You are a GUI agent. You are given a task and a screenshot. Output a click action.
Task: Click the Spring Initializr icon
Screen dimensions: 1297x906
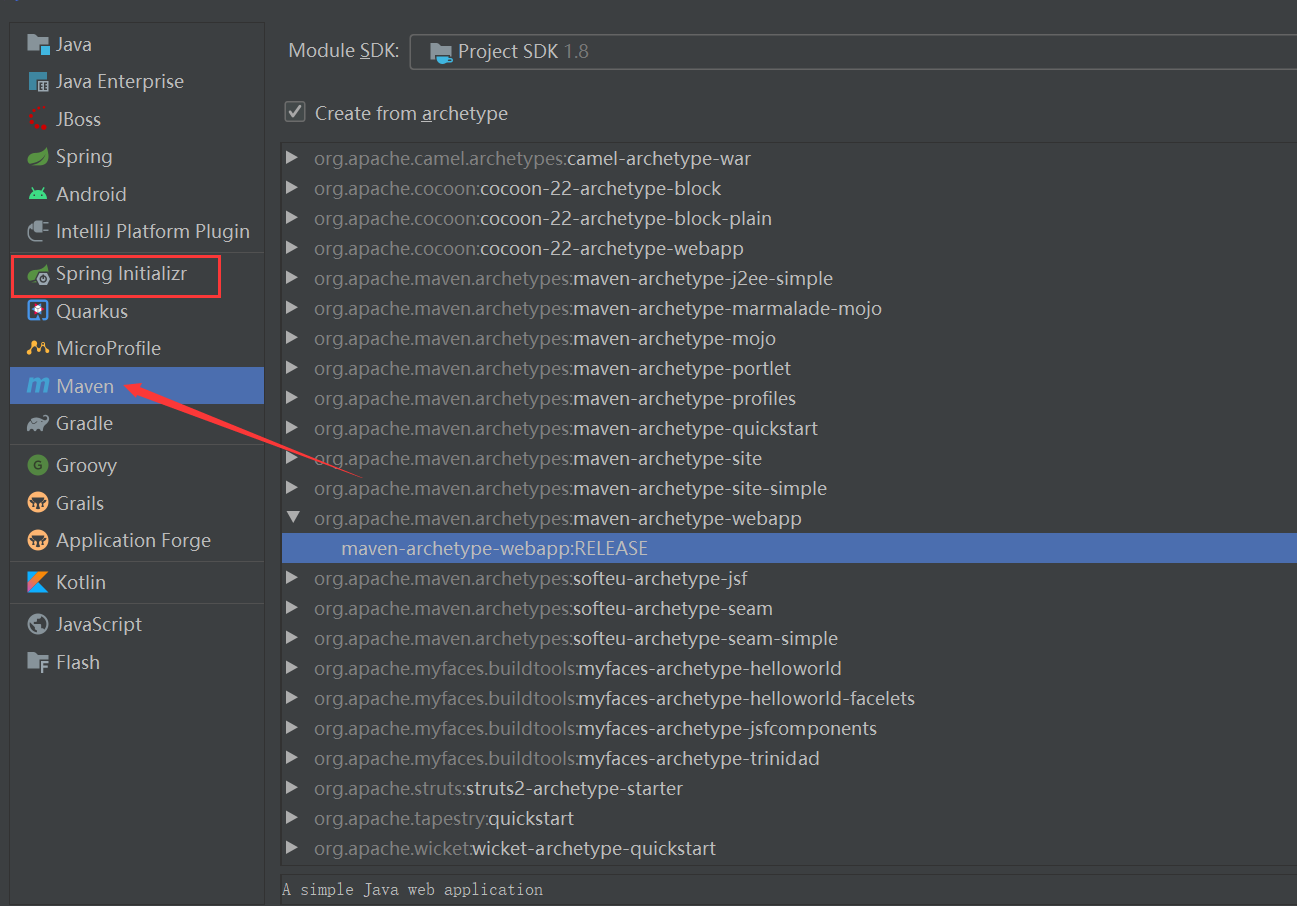[x=38, y=274]
